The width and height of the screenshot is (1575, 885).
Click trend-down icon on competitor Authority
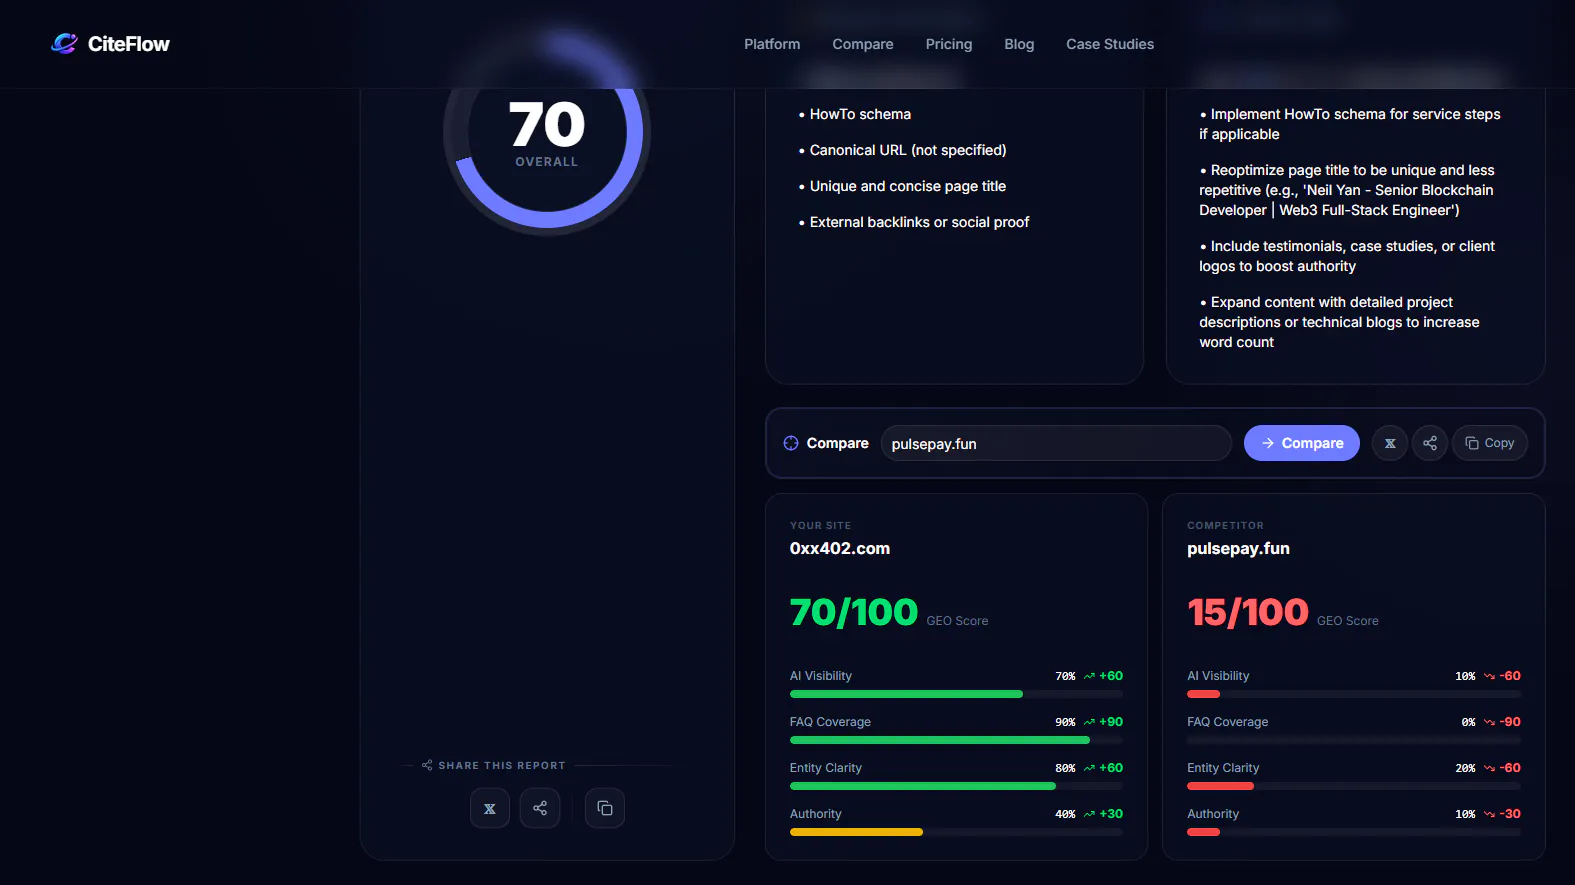1489,814
